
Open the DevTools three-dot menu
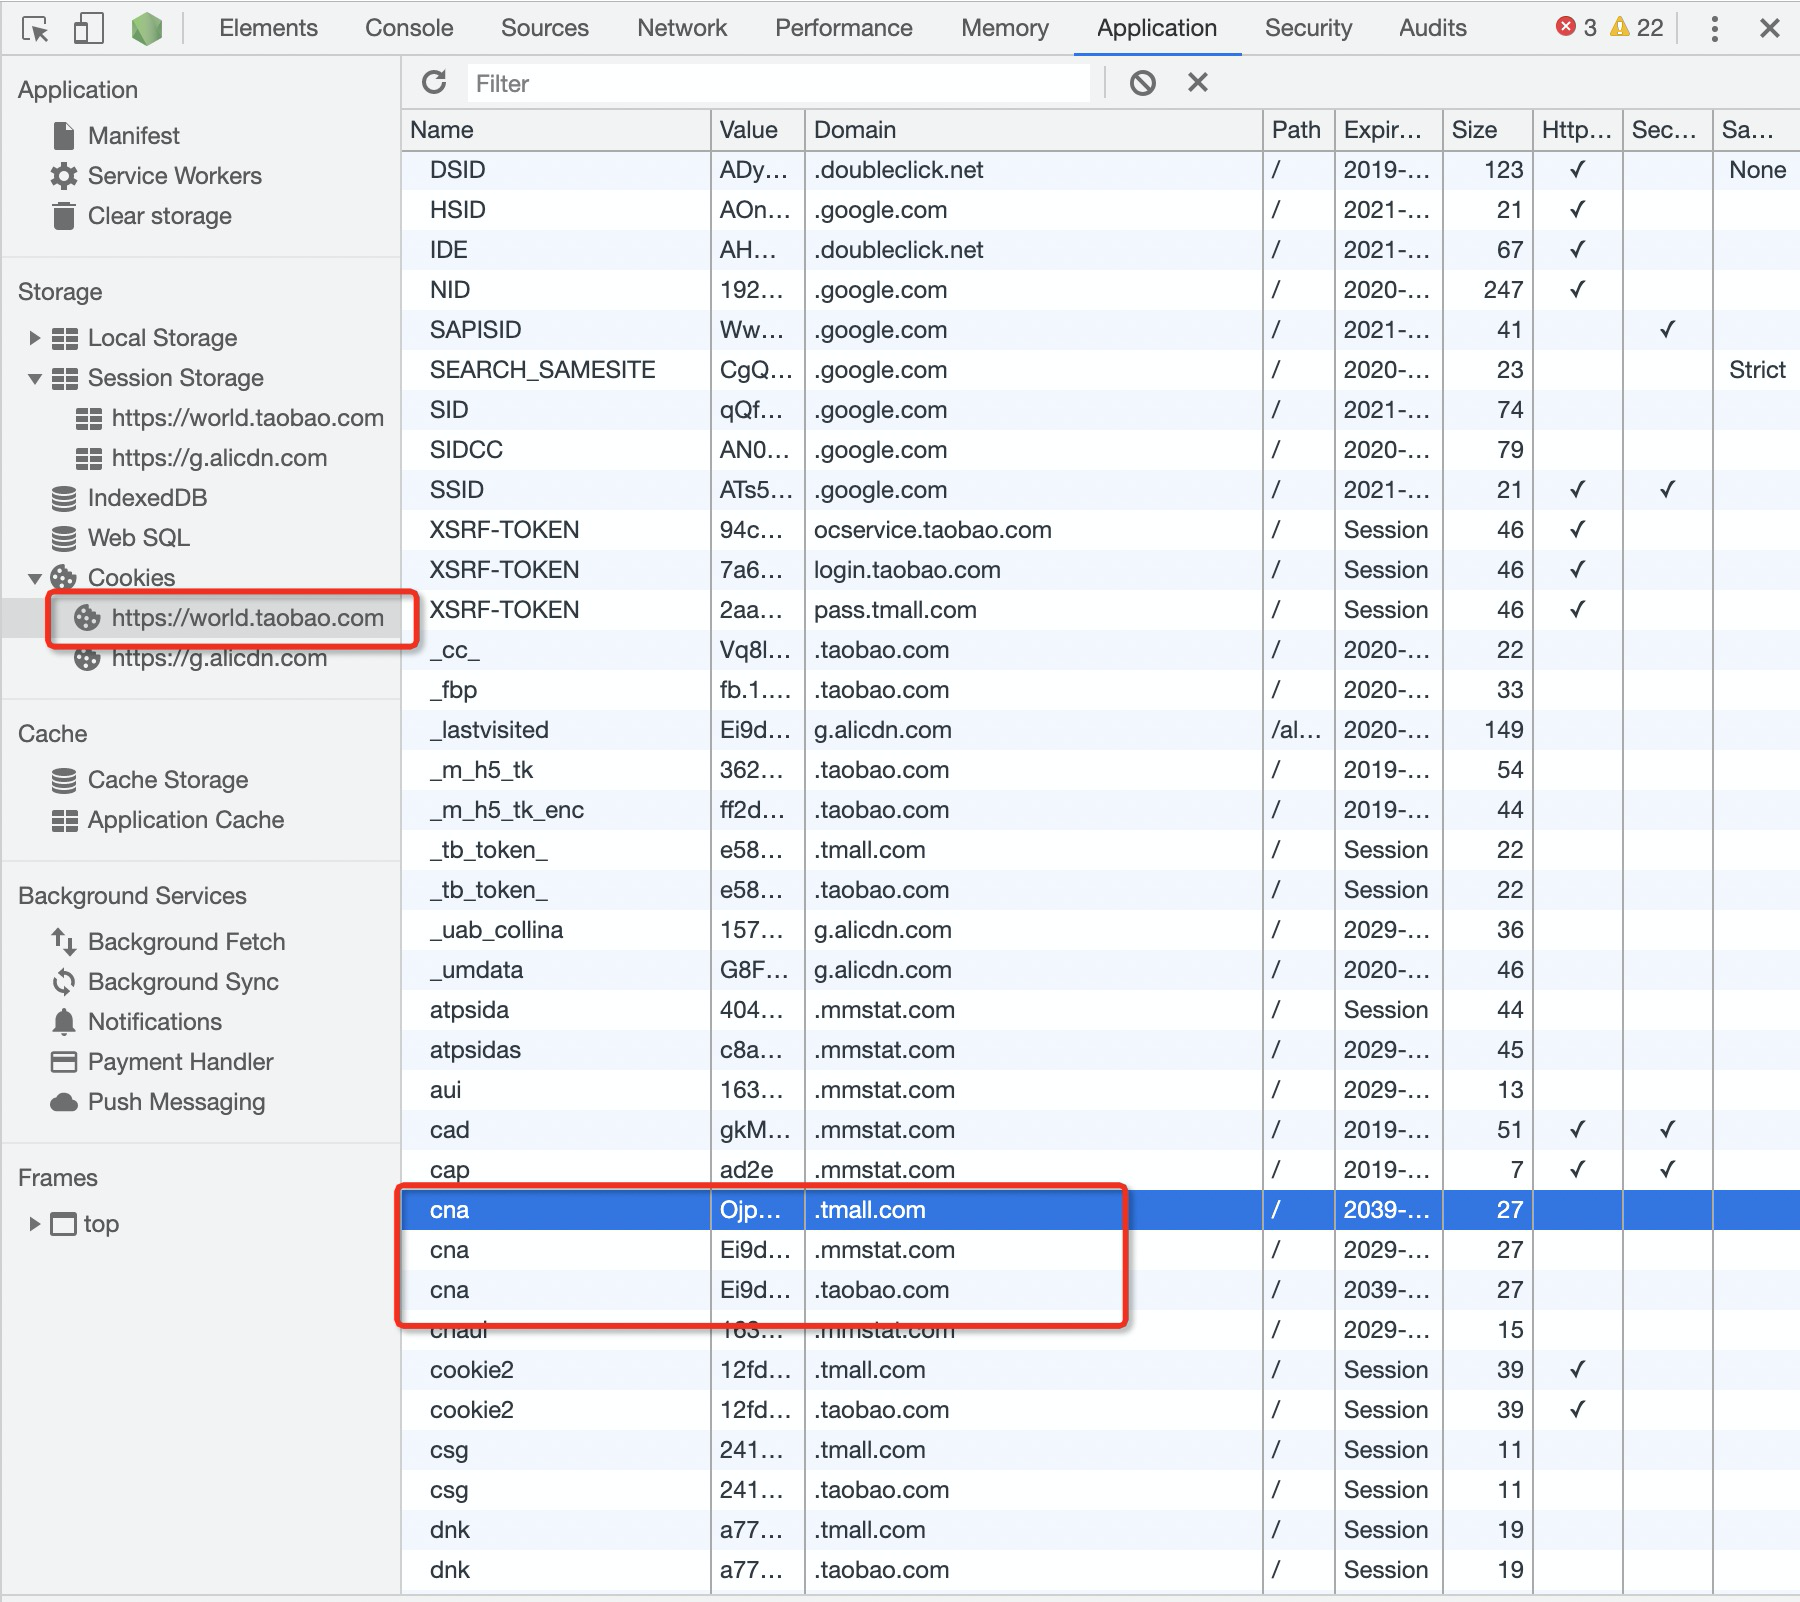pos(1715,29)
